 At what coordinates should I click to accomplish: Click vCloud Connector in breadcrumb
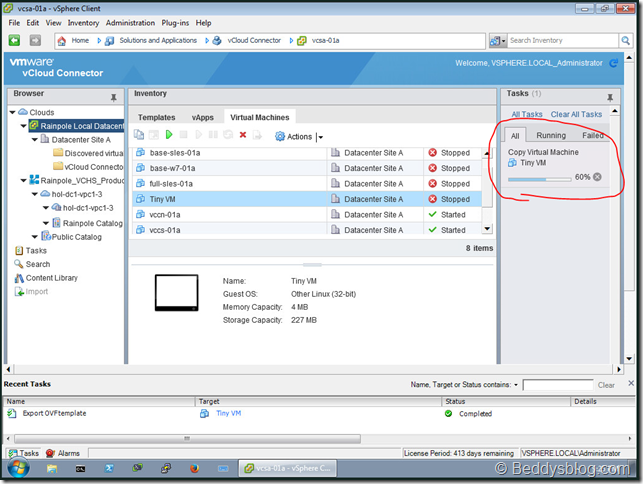point(254,41)
